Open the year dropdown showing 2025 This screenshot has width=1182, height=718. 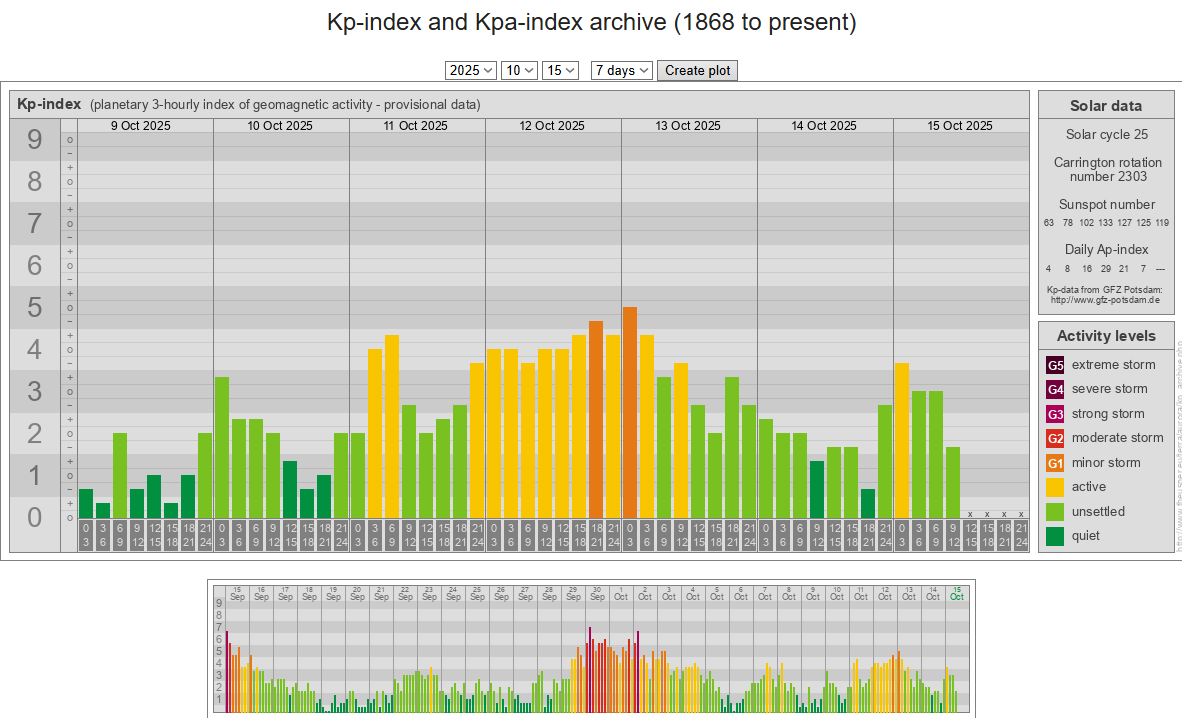tap(470, 70)
